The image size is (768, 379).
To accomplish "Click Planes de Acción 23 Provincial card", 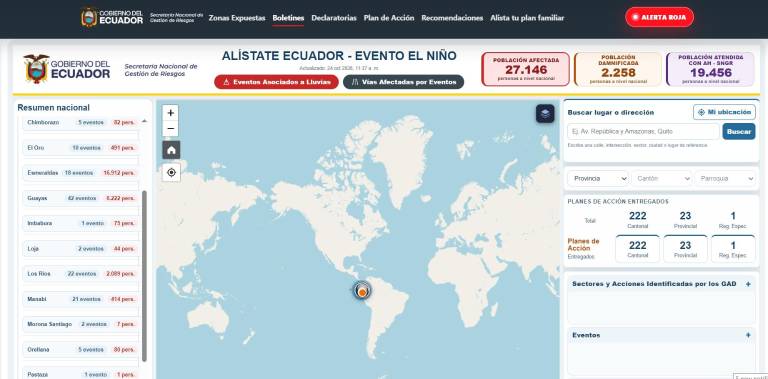I will tap(685, 249).
